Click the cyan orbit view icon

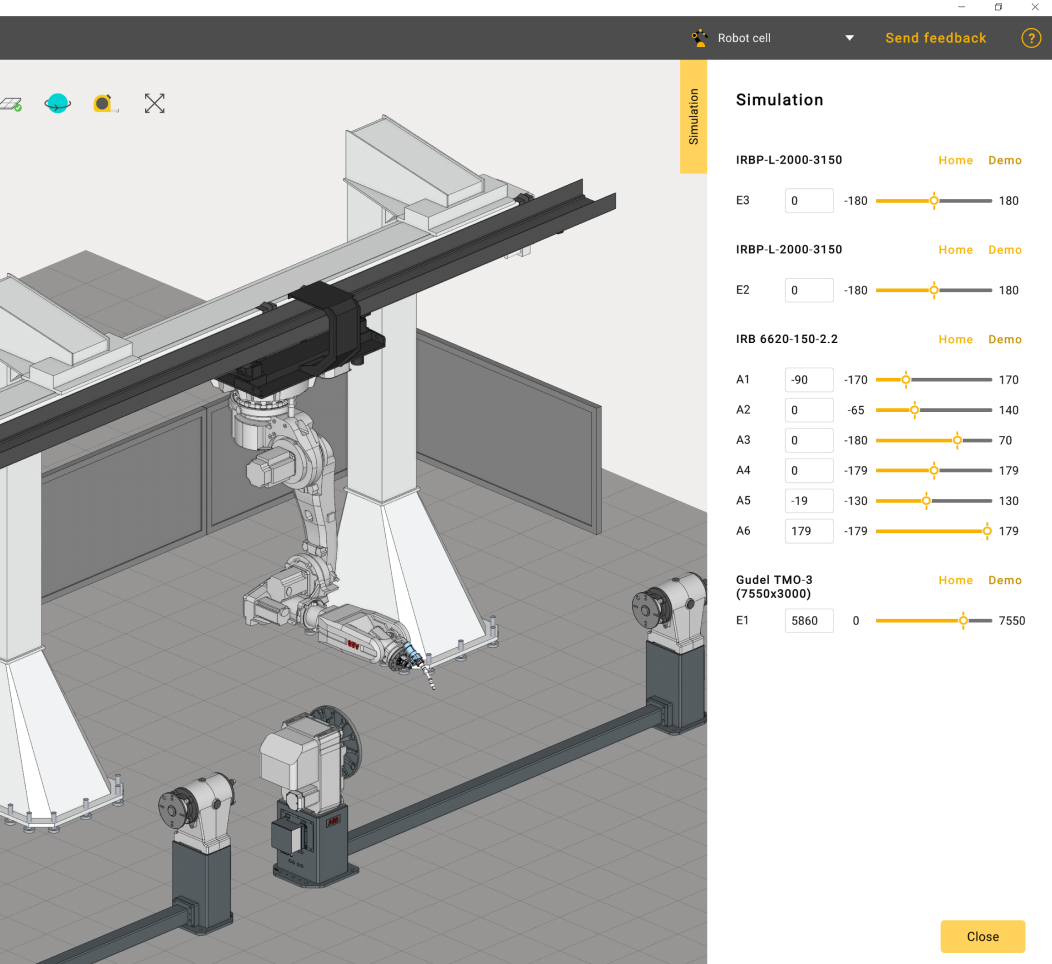(x=58, y=103)
